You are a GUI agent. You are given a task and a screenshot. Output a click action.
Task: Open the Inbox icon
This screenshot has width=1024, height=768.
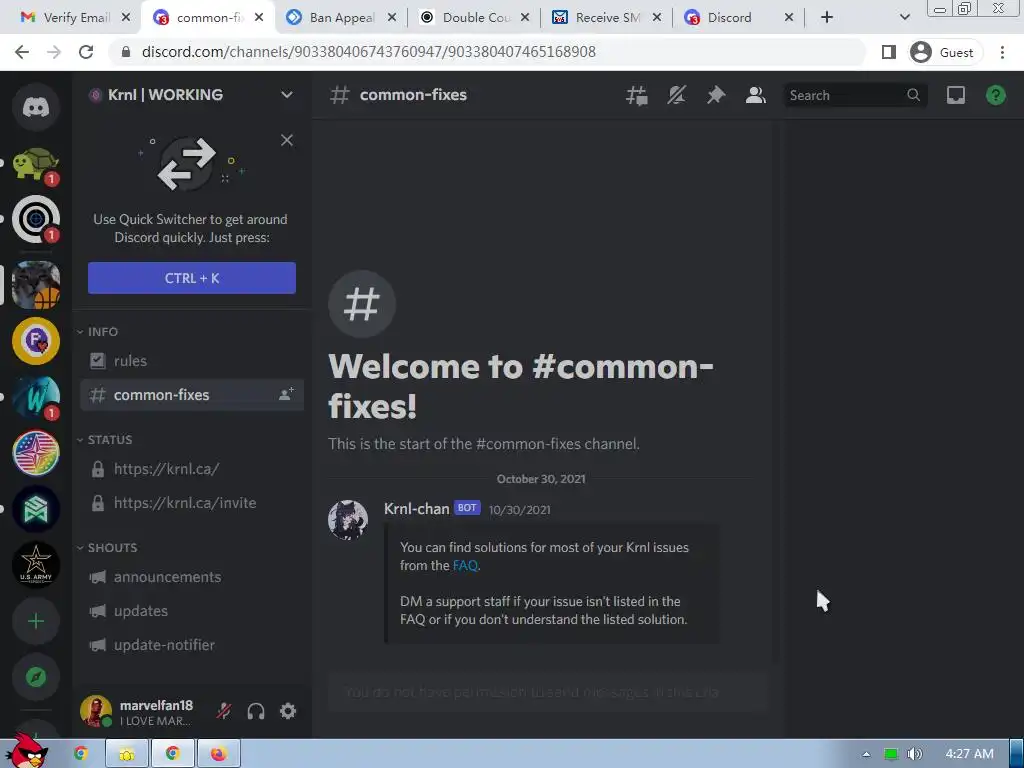pyautogui.click(x=955, y=95)
